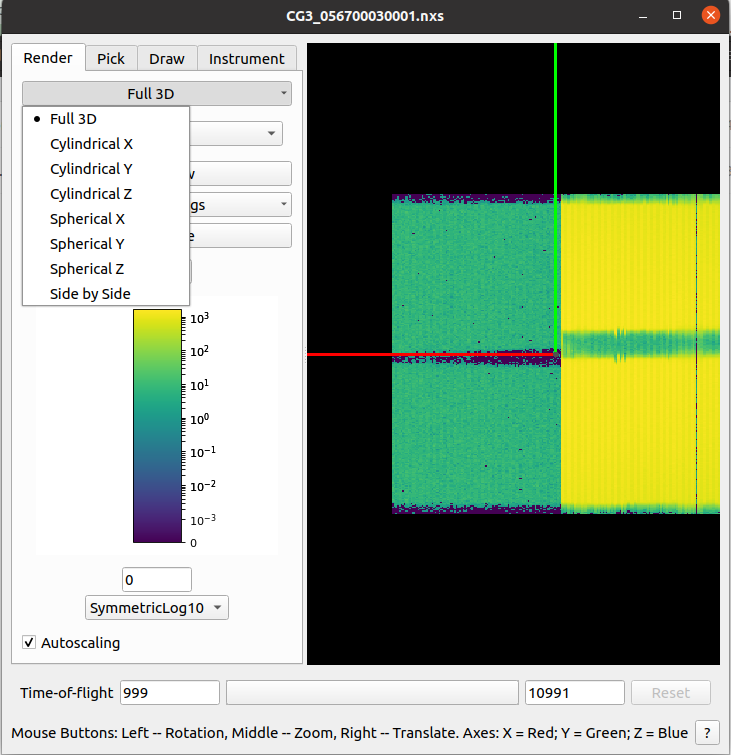Select Spherical Z projection
Screen dimensions: 731x755
pos(106,269)
